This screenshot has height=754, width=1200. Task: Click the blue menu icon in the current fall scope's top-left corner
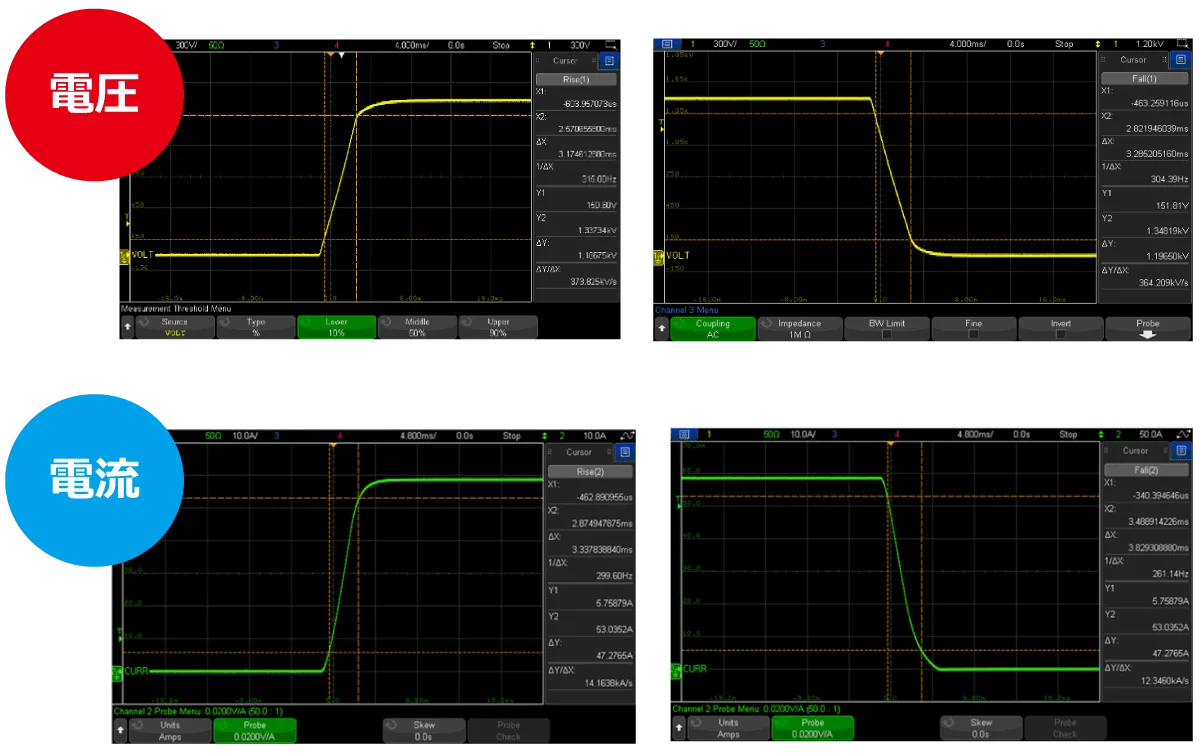(683, 435)
